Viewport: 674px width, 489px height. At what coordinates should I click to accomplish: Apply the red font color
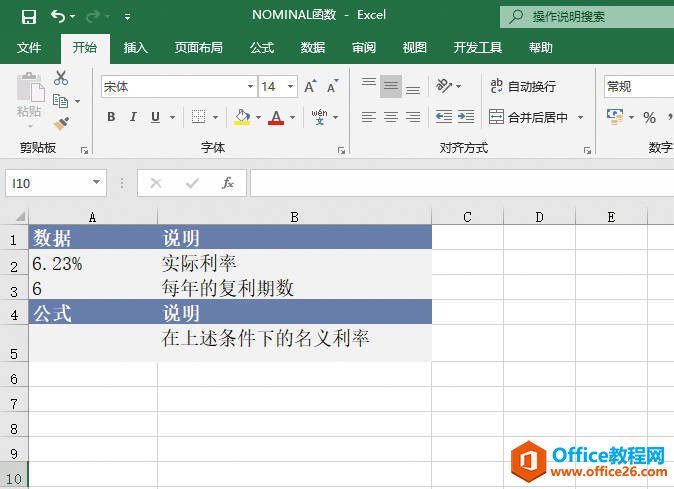click(276, 117)
